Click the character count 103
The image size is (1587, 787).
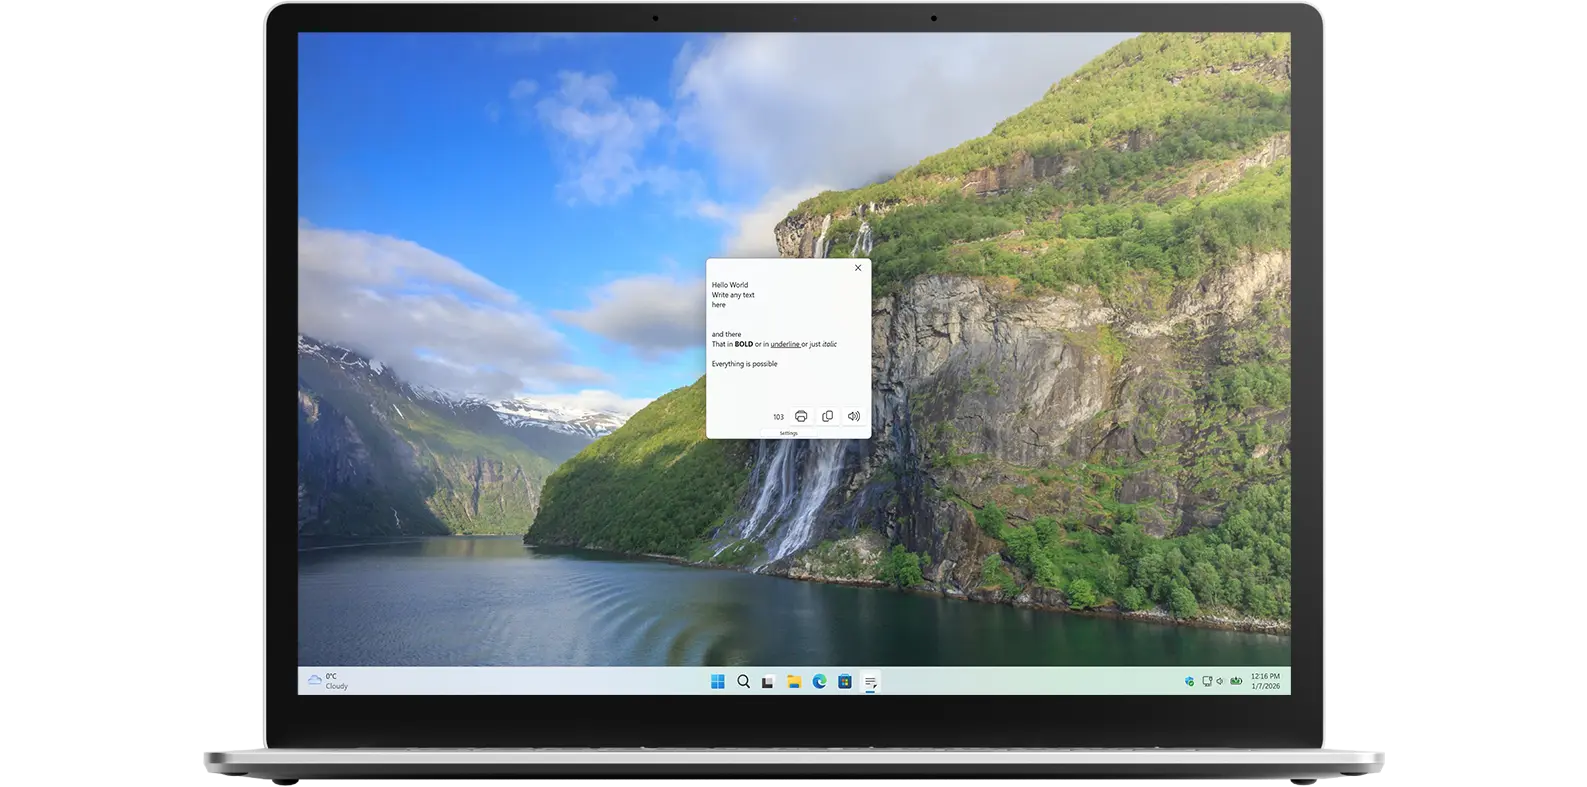click(778, 417)
